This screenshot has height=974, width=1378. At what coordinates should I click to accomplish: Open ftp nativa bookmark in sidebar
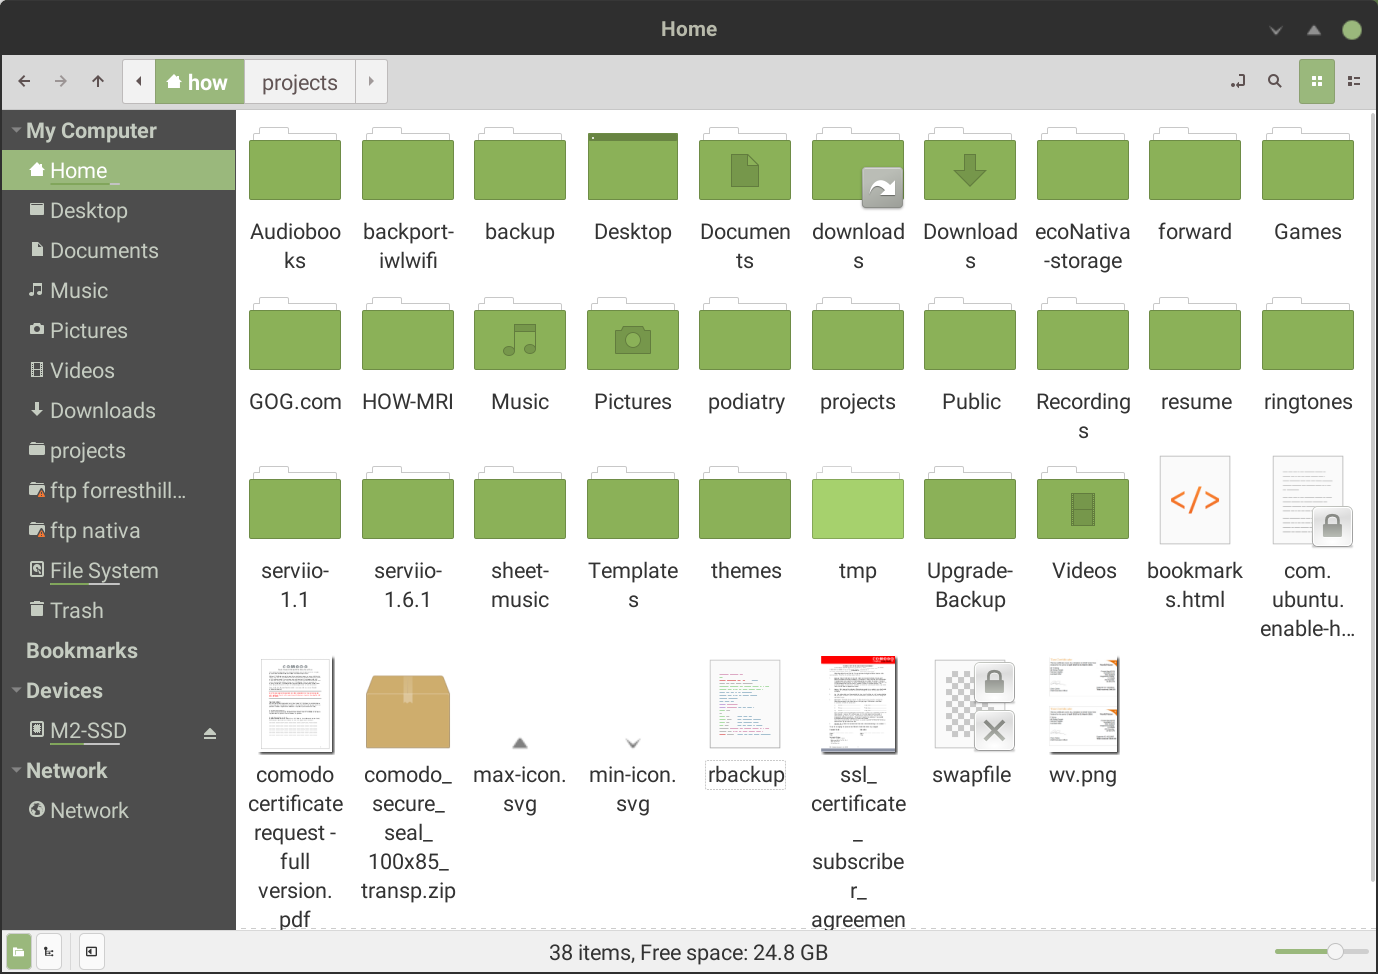pyautogui.click(x=118, y=531)
